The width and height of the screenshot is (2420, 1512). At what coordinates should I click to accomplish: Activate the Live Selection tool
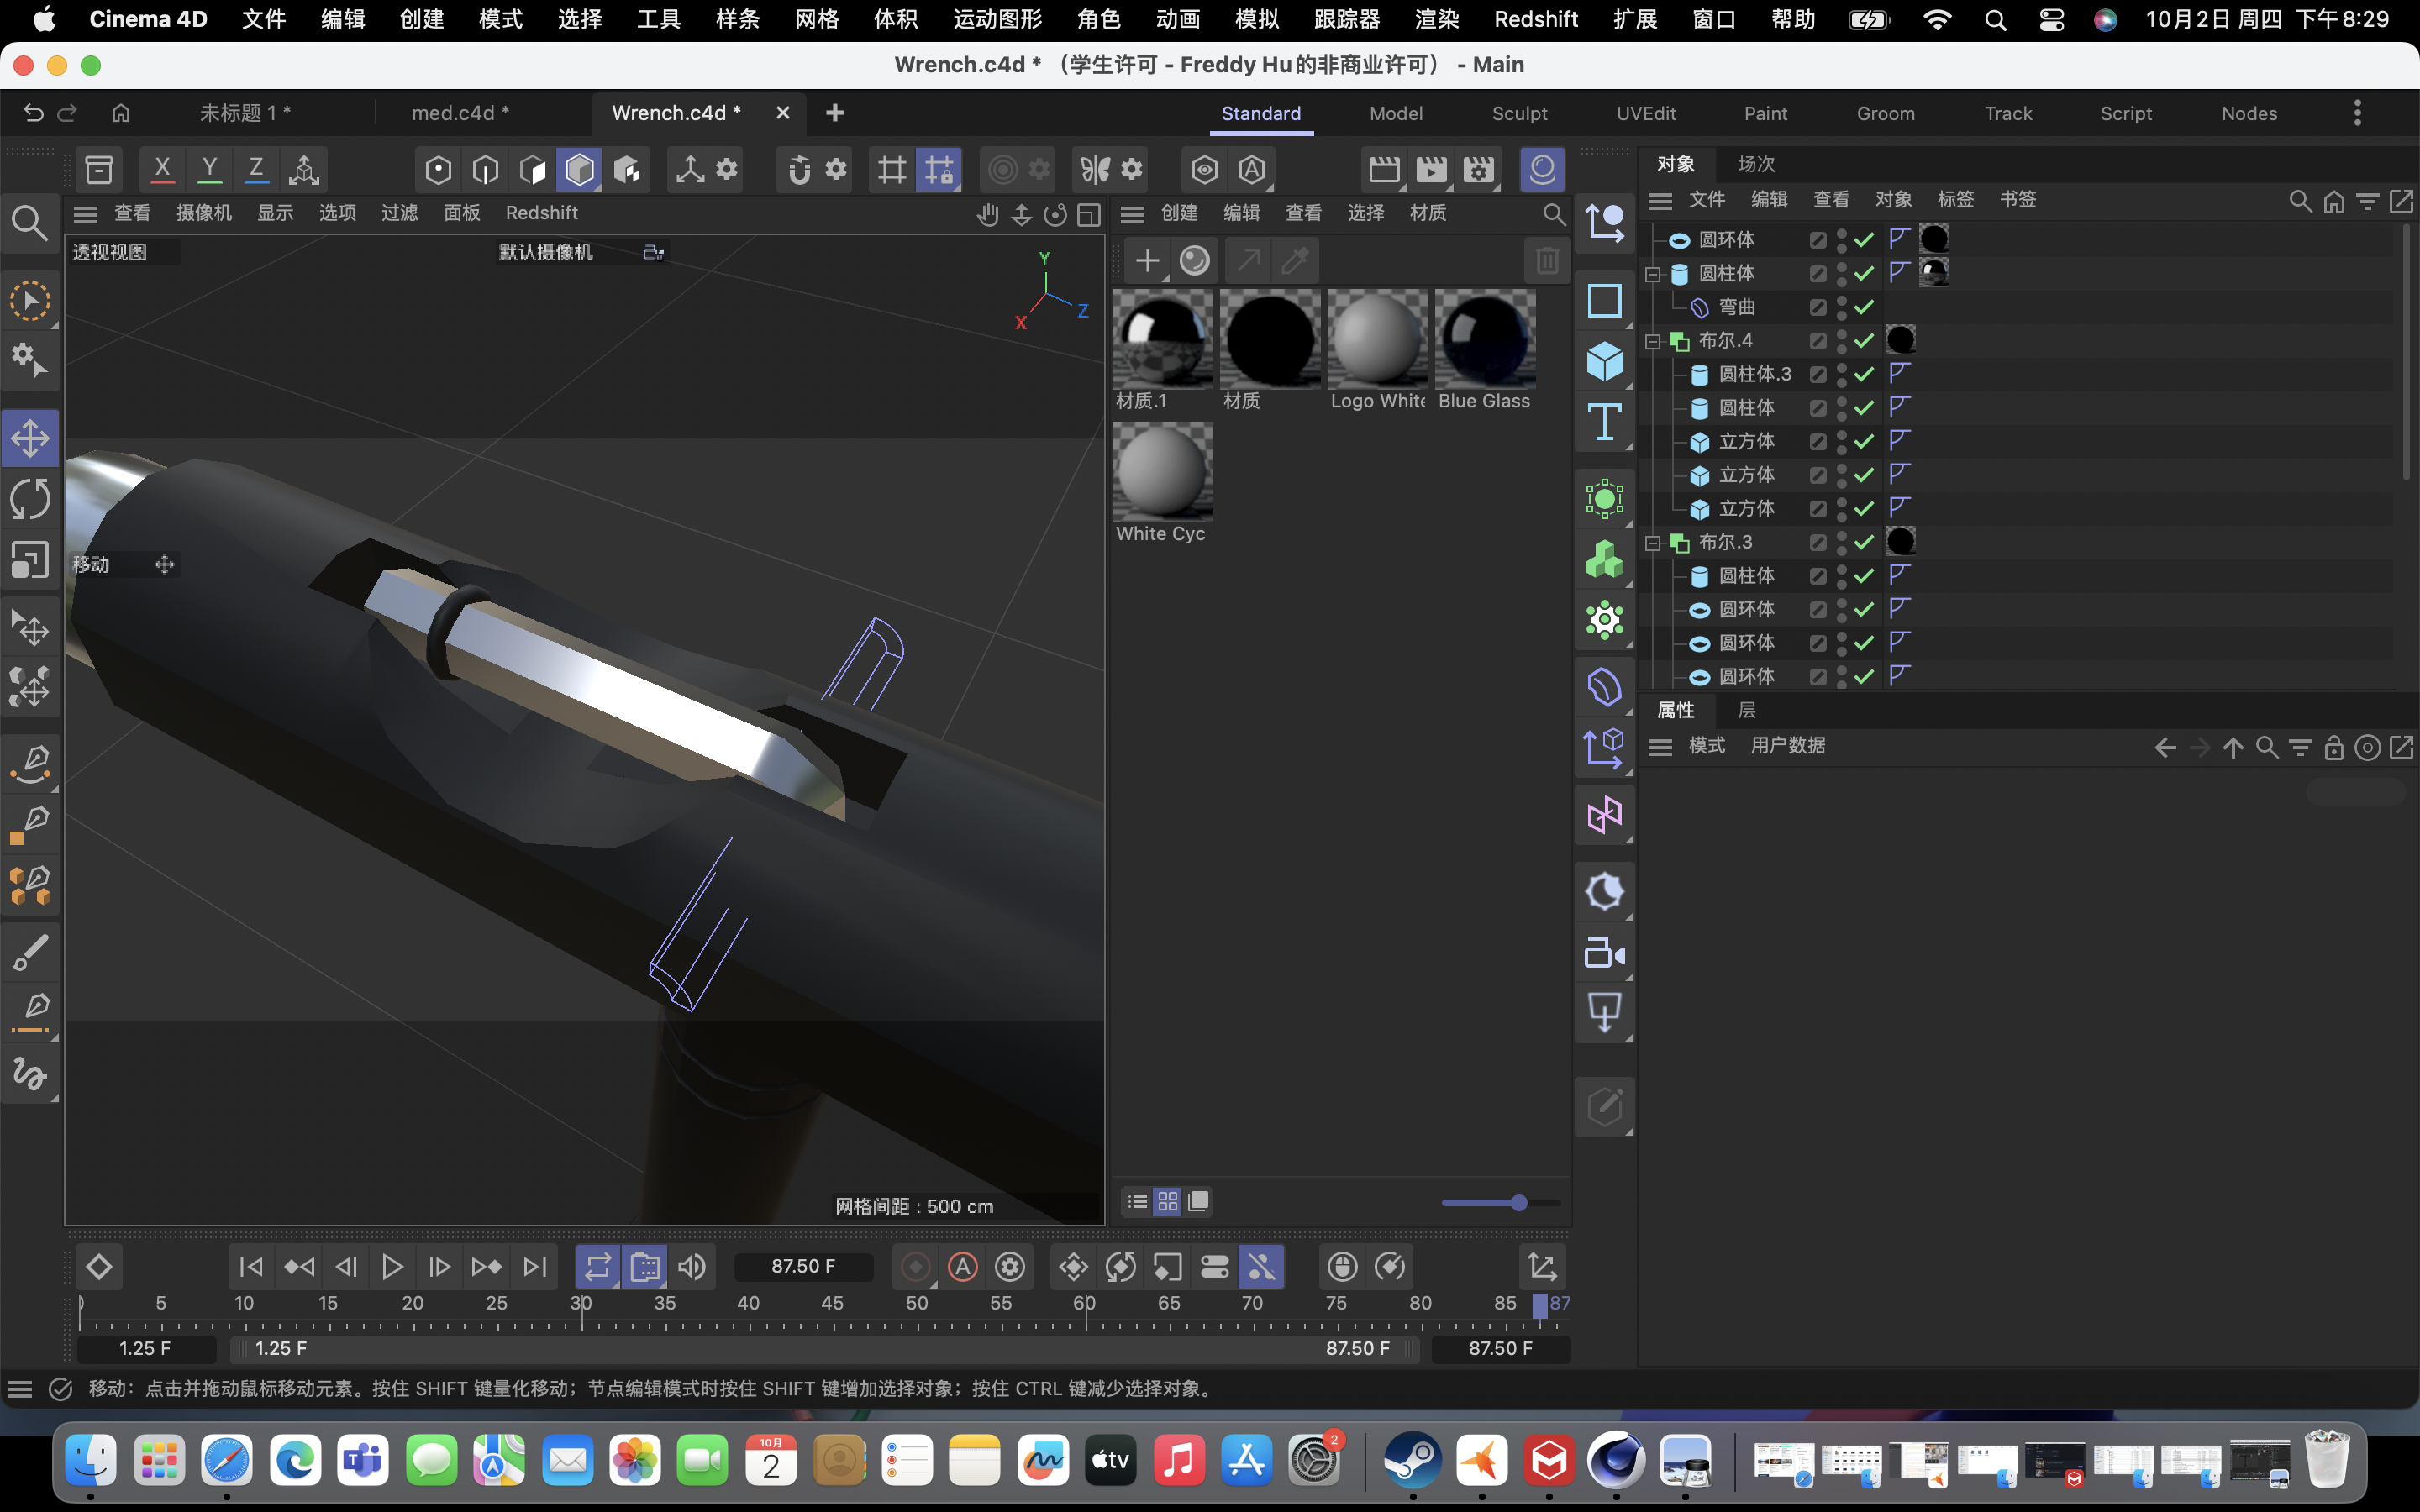(30, 300)
